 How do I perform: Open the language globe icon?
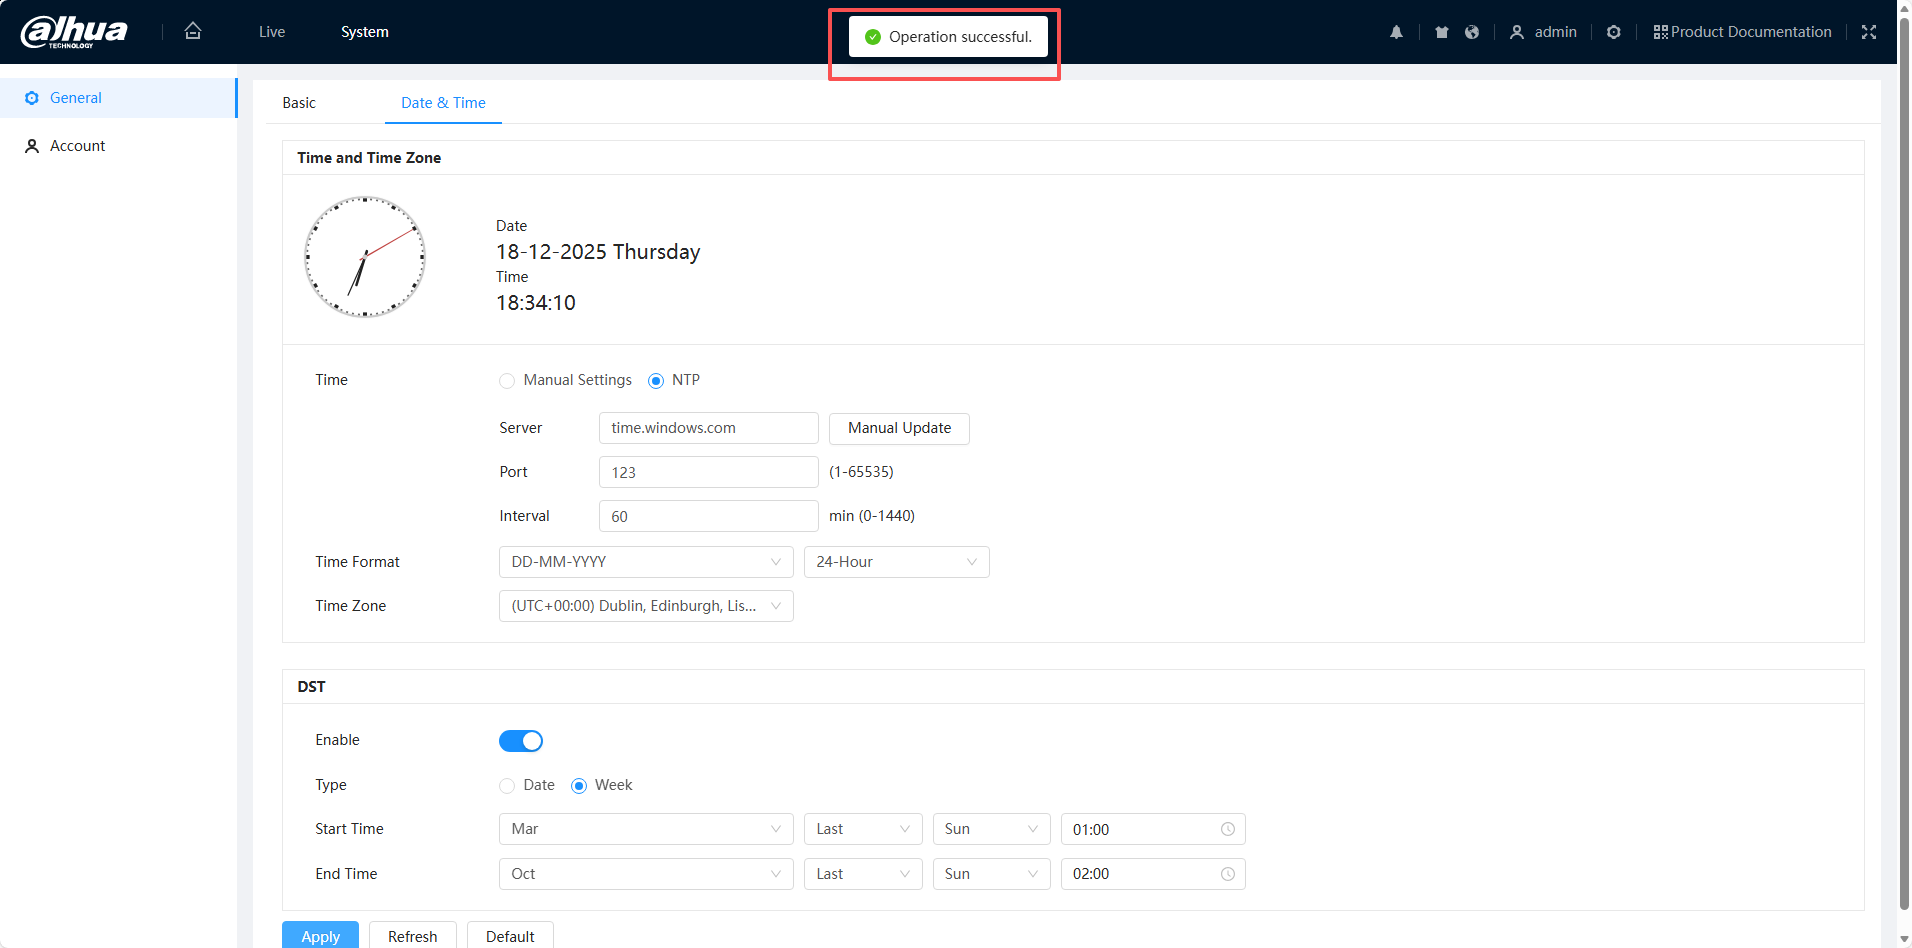coord(1471,32)
